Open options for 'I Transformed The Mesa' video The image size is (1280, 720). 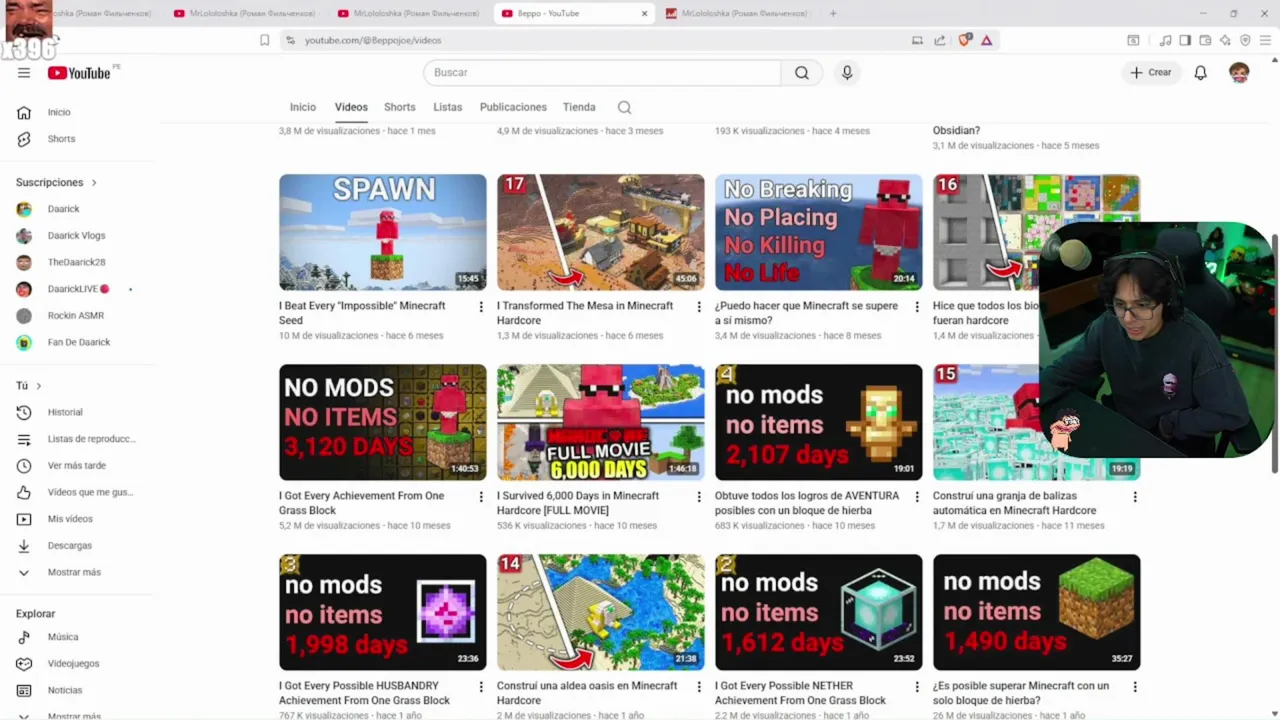[x=699, y=307]
